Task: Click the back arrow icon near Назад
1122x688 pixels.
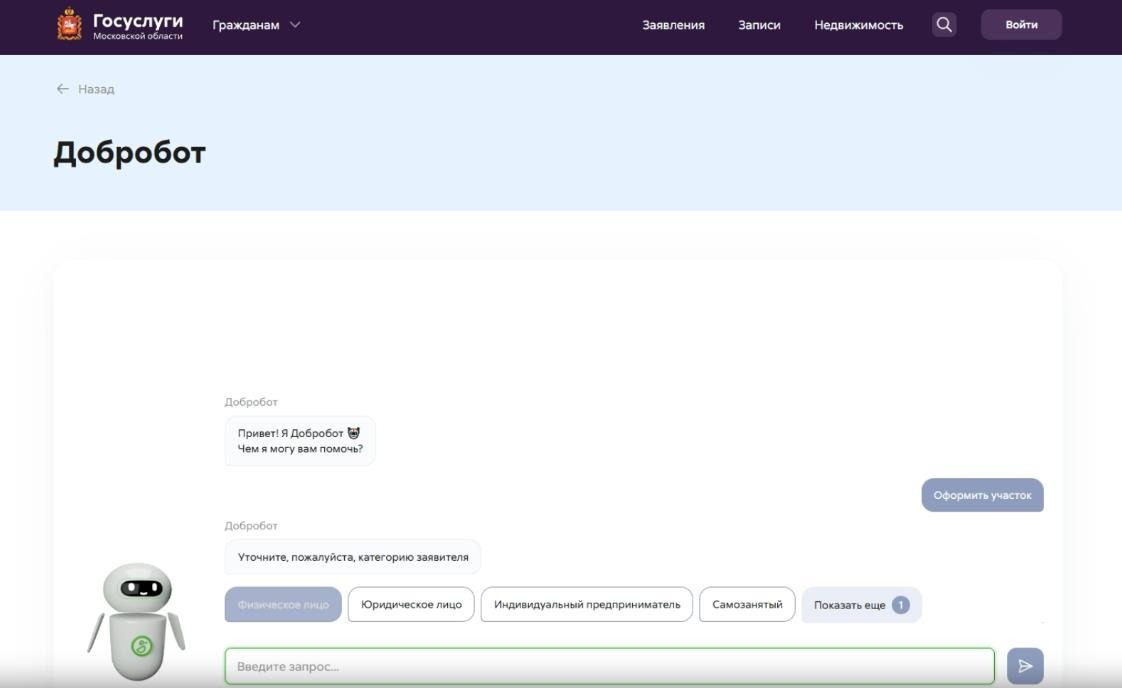Action: pyautogui.click(x=62, y=89)
